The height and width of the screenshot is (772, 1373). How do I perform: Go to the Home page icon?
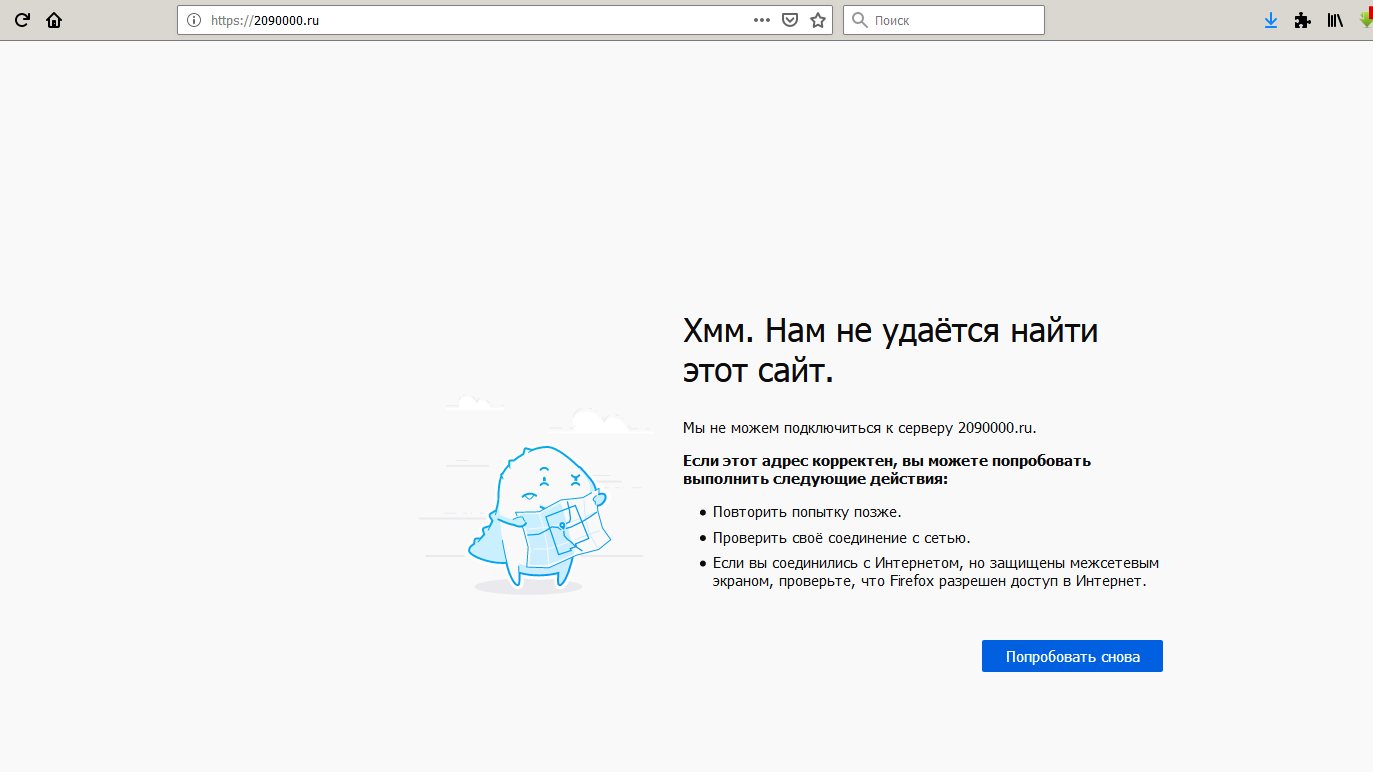click(x=54, y=20)
